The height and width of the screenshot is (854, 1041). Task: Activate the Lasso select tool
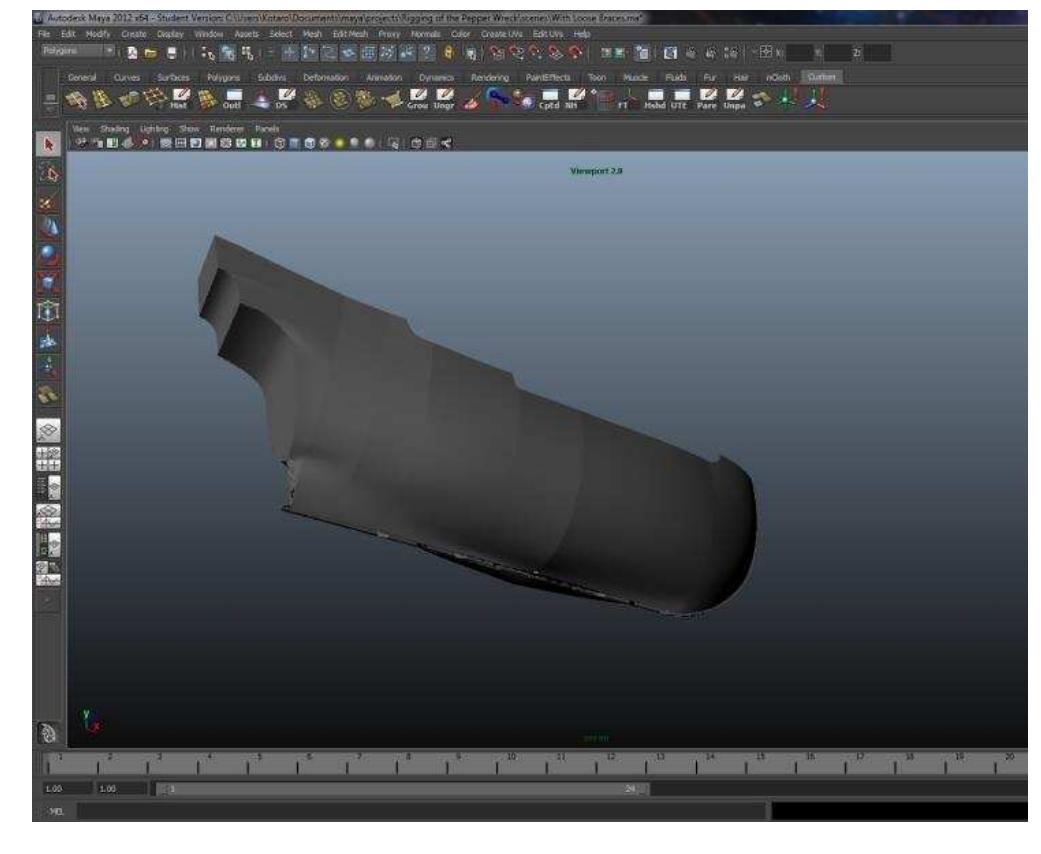pyautogui.click(x=49, y=174)
